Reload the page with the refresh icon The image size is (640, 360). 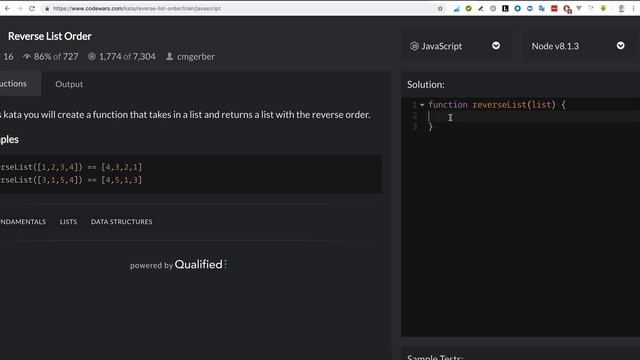(x=32, y=8)
